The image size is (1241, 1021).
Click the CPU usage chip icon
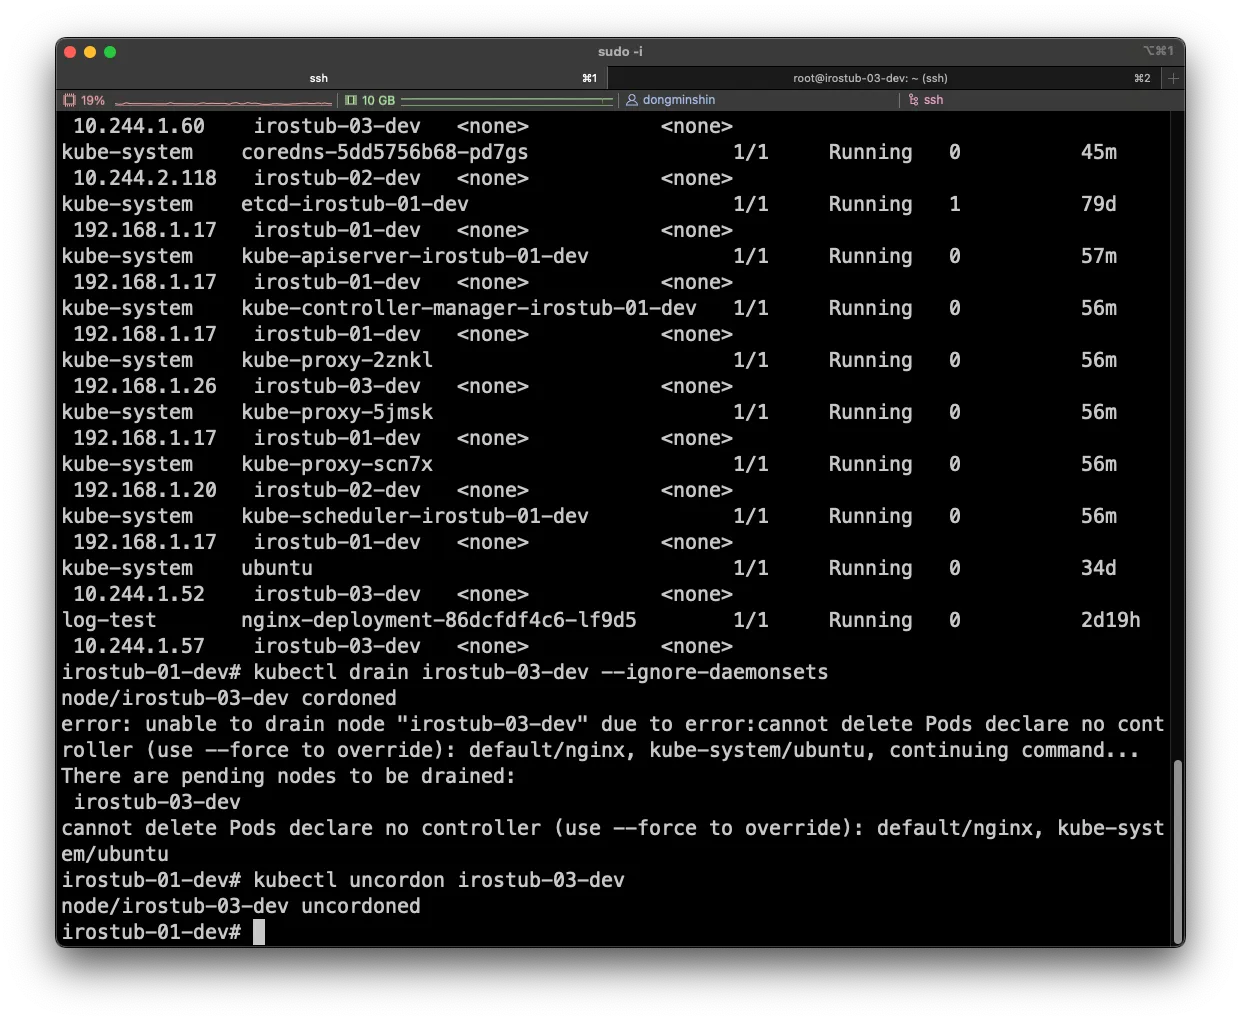click(x=69, y=100)
